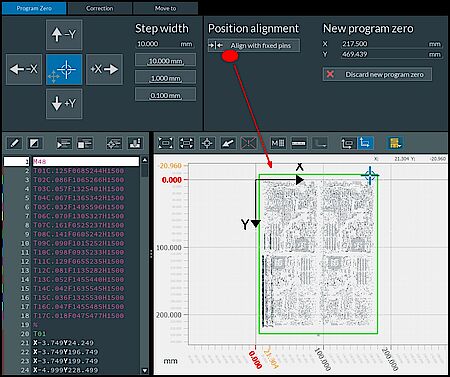
Task: Click the block layout icon in code toolbar
Action: point(85,144)
